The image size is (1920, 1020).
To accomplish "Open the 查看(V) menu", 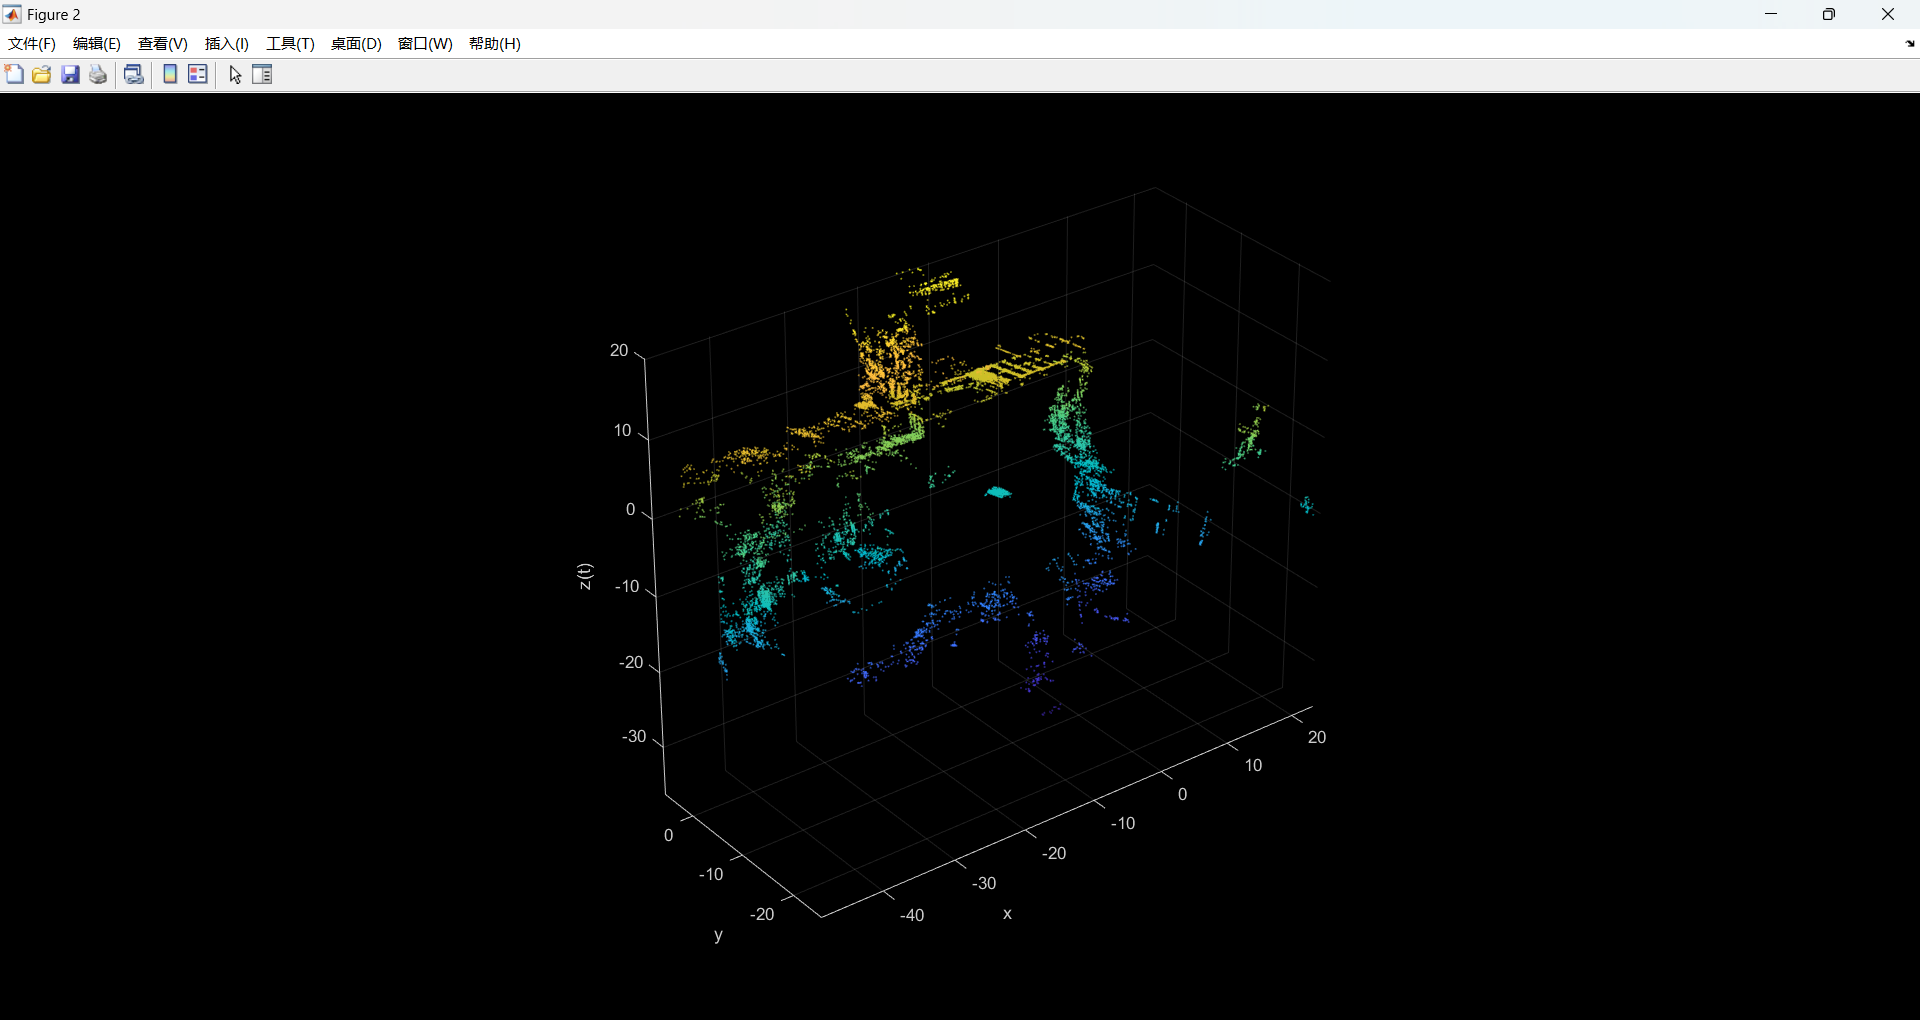I will (x=163, y=44).
